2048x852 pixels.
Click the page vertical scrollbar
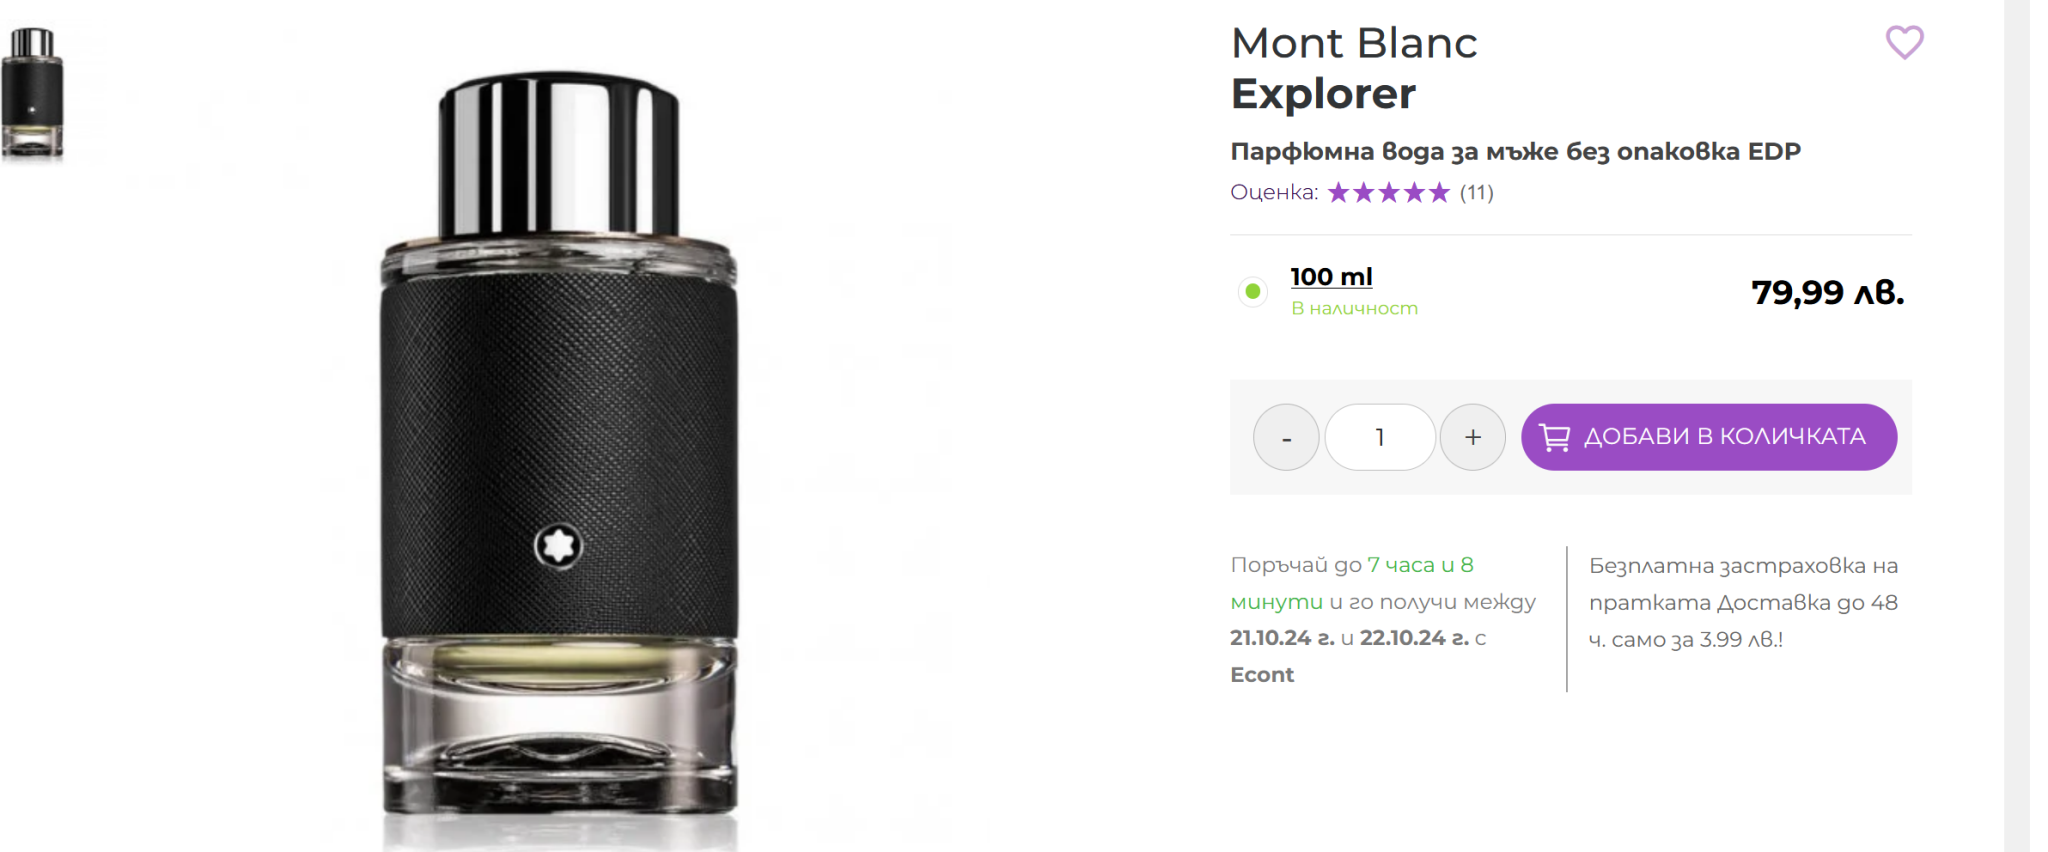[x=2016, y=426]
